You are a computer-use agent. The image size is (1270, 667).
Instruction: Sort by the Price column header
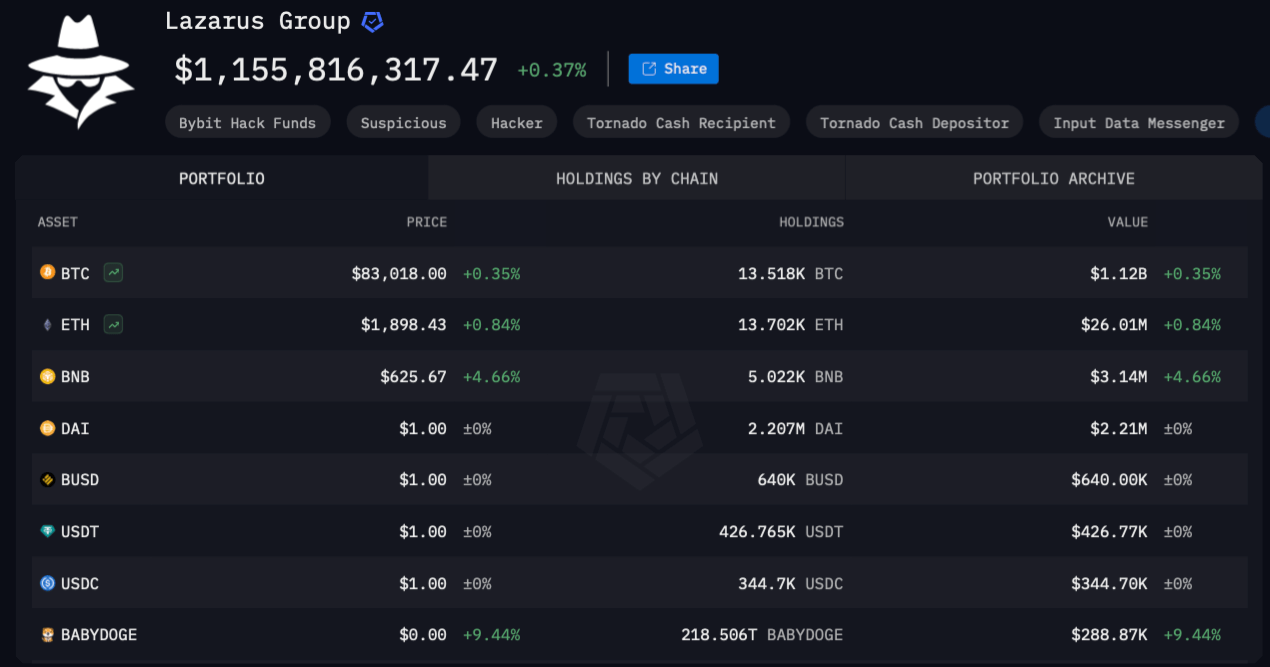[426, 222]
